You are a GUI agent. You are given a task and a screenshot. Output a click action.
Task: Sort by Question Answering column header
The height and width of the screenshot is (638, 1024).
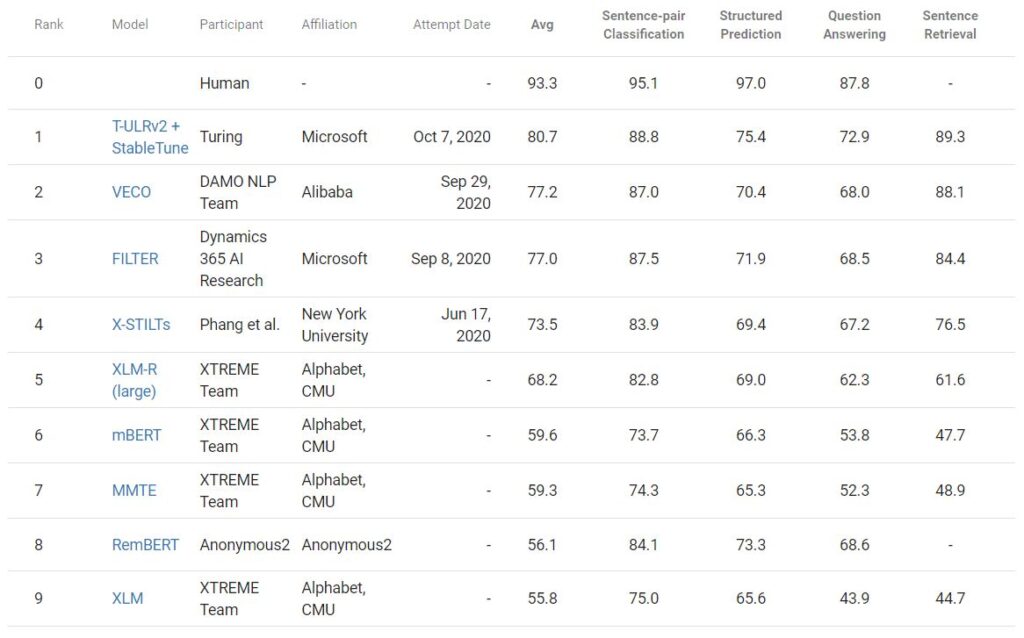pos(854,25)
